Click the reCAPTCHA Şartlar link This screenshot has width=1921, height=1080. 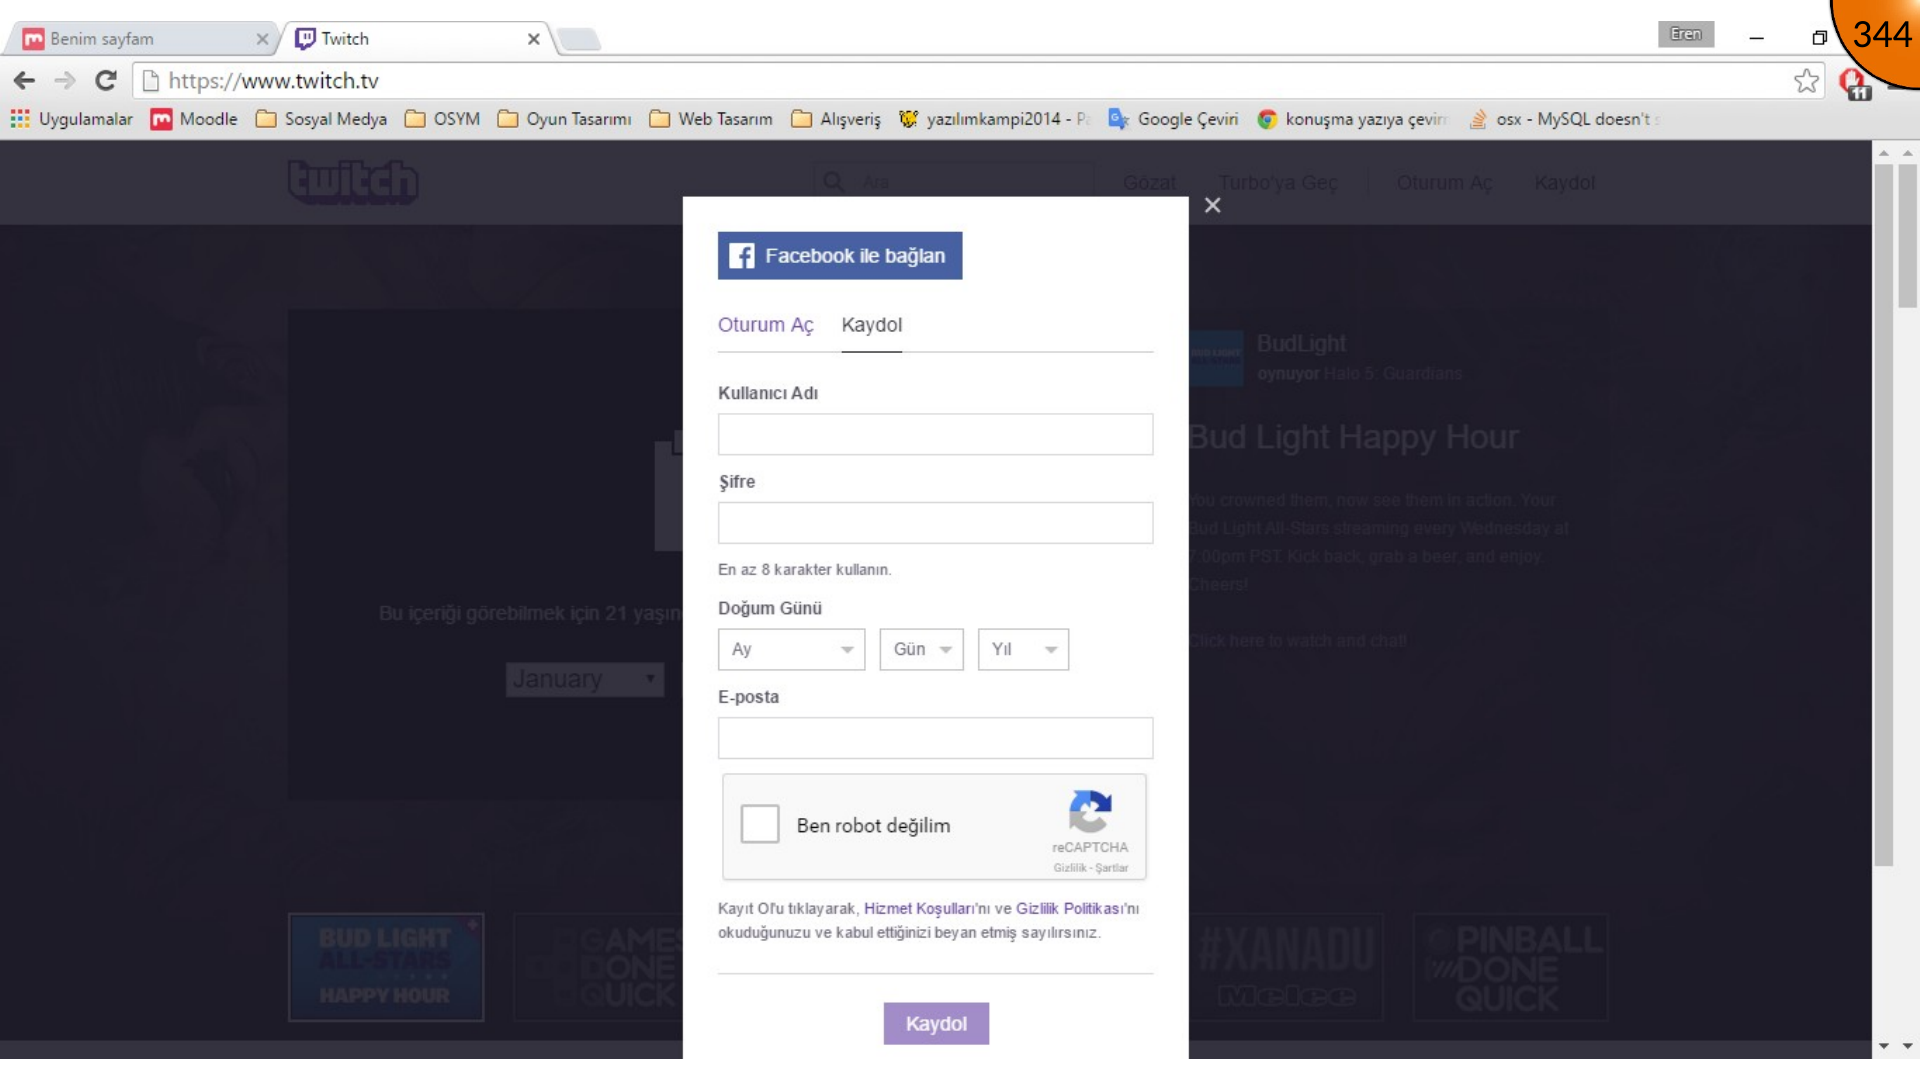tap(1112, 868)
